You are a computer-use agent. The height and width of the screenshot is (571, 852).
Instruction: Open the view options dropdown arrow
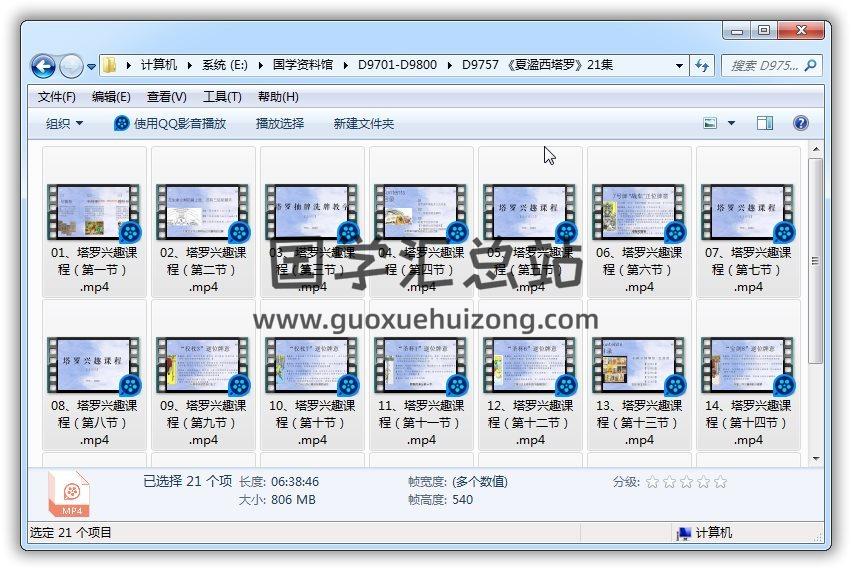tap(731, 123)
